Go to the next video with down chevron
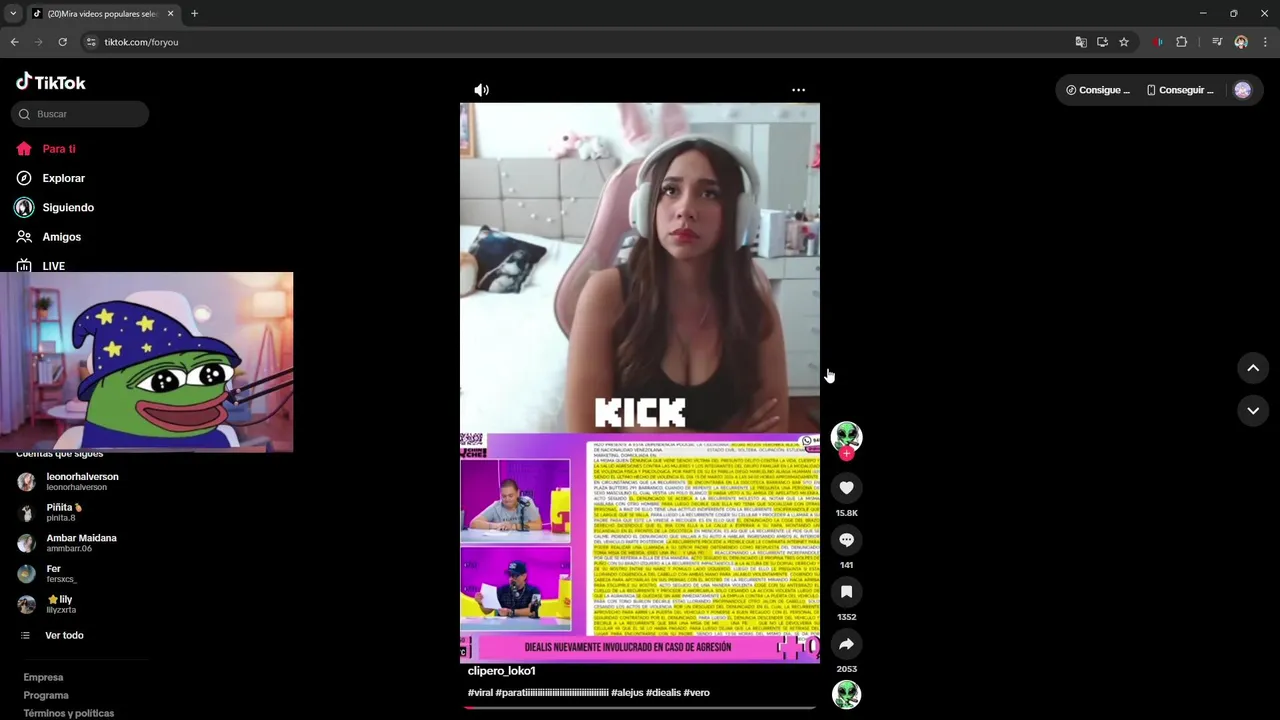 [x=1253, y=411]
